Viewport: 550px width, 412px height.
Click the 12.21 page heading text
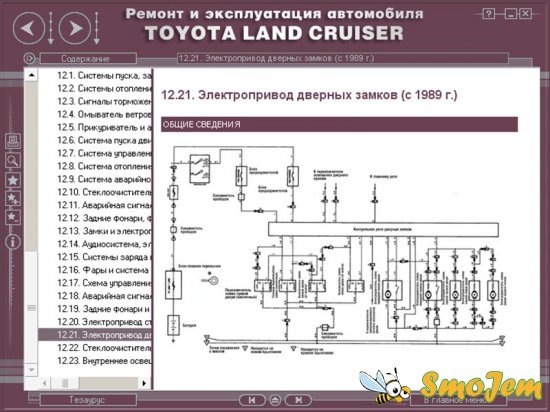pos(309,95)
